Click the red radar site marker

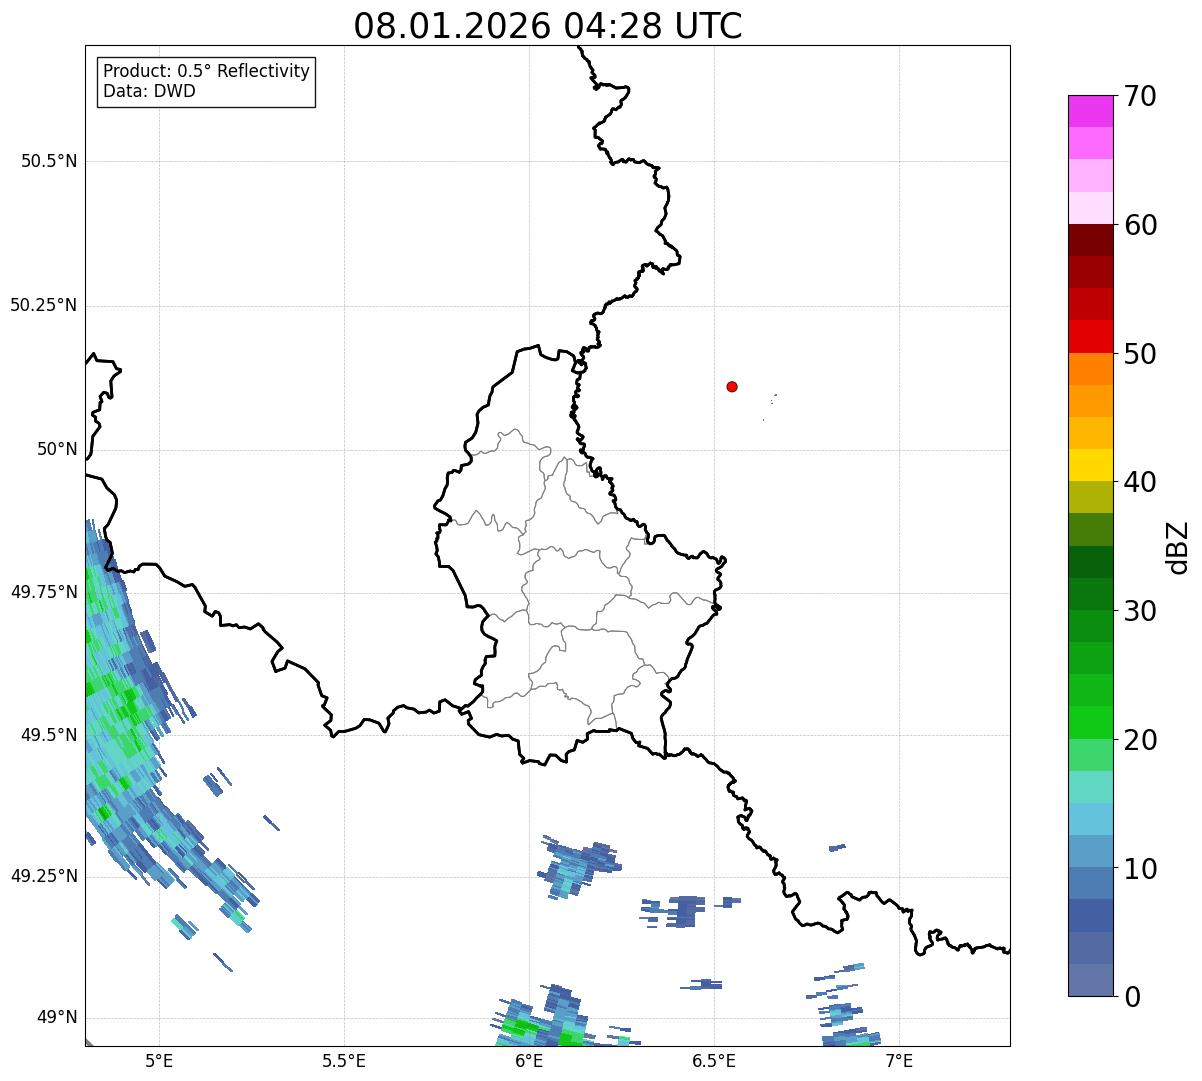coord(732,386)
